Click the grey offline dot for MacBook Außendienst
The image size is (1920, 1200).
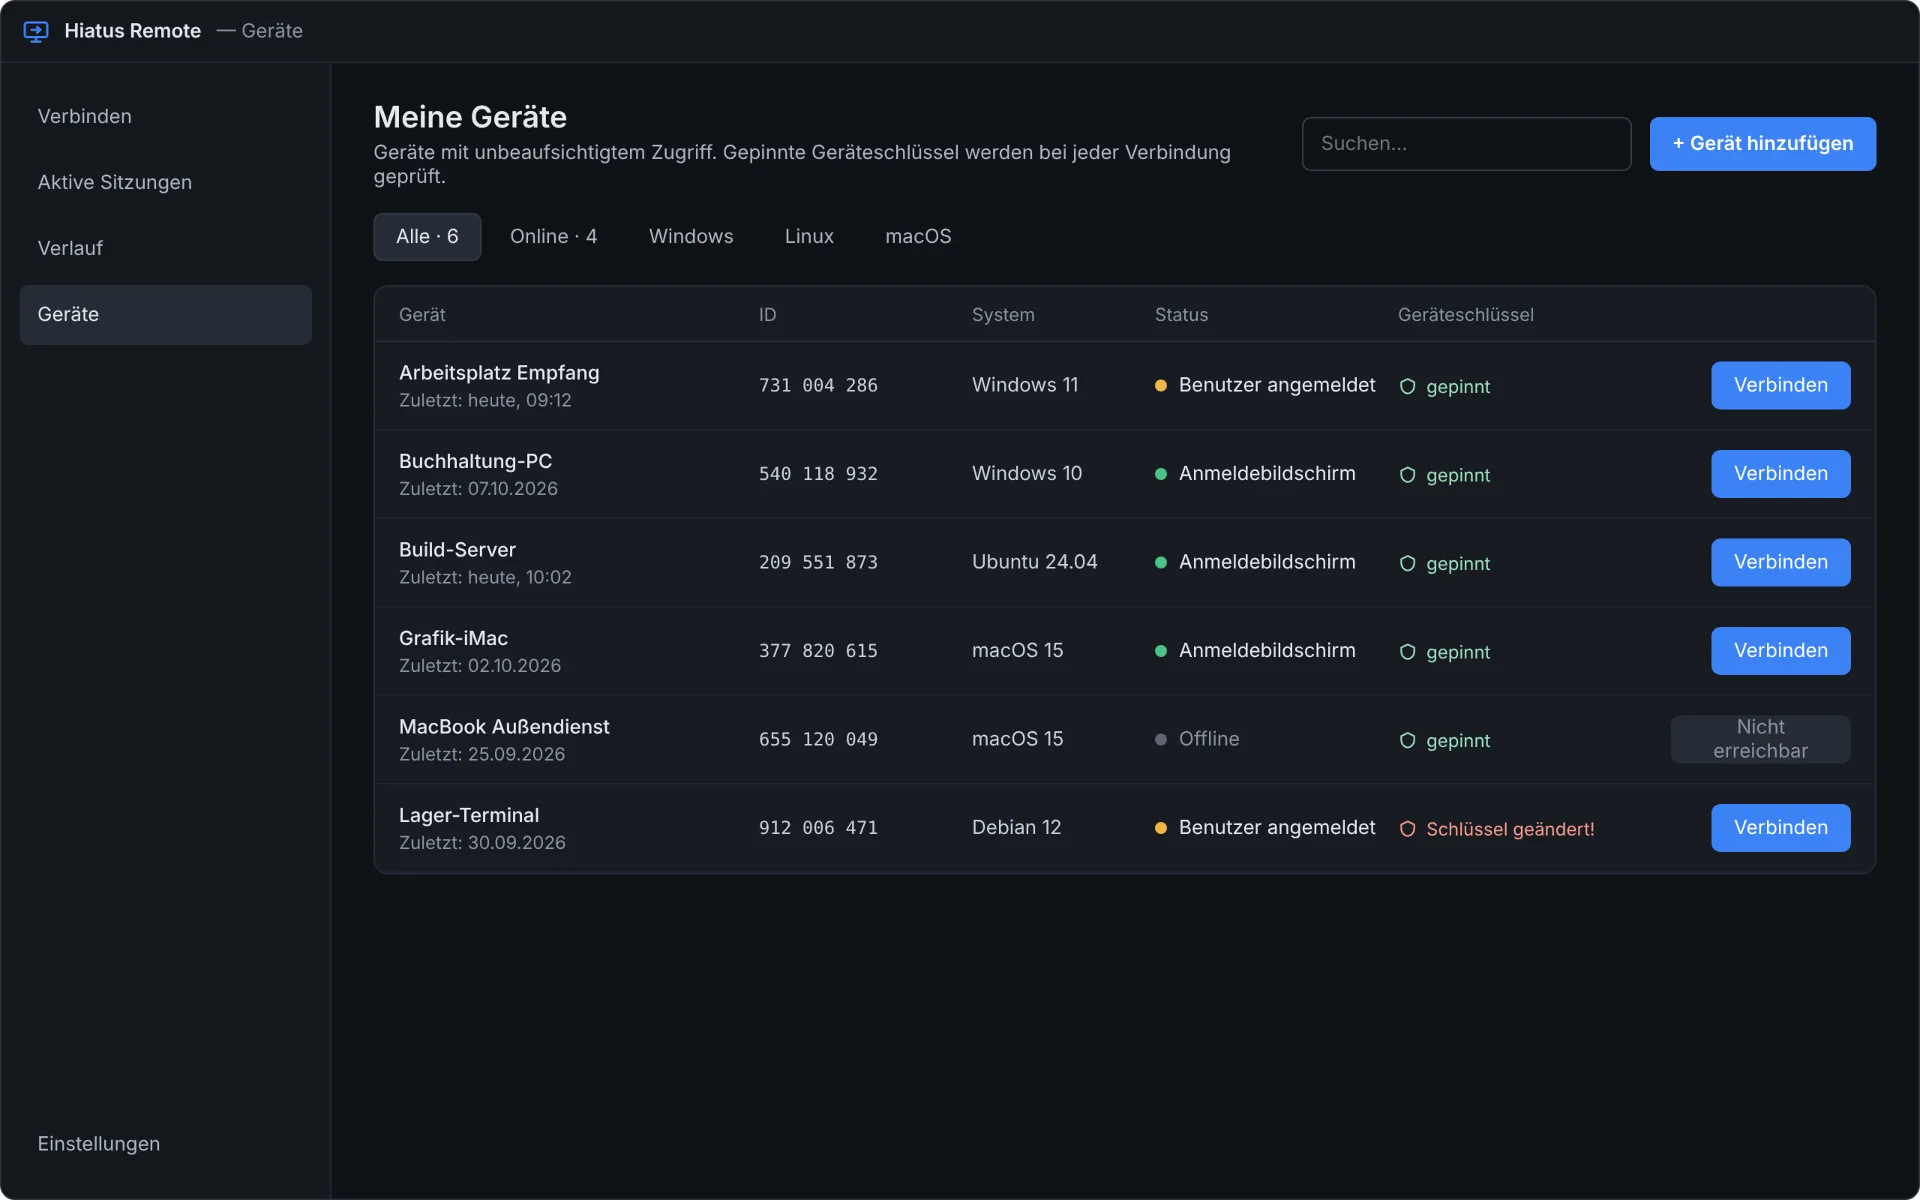tap(1161, 739)
